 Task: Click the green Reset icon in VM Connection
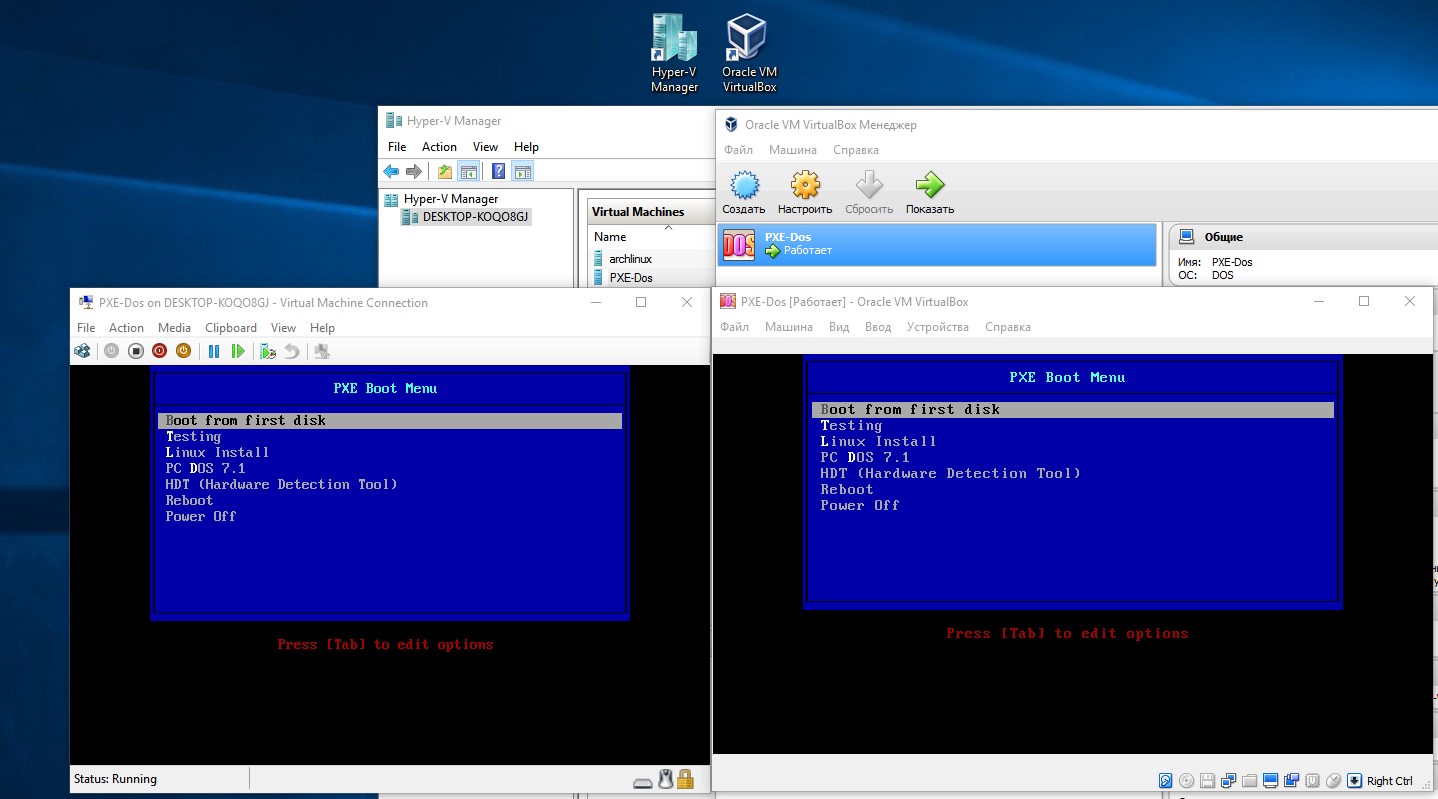pos(238,351)
